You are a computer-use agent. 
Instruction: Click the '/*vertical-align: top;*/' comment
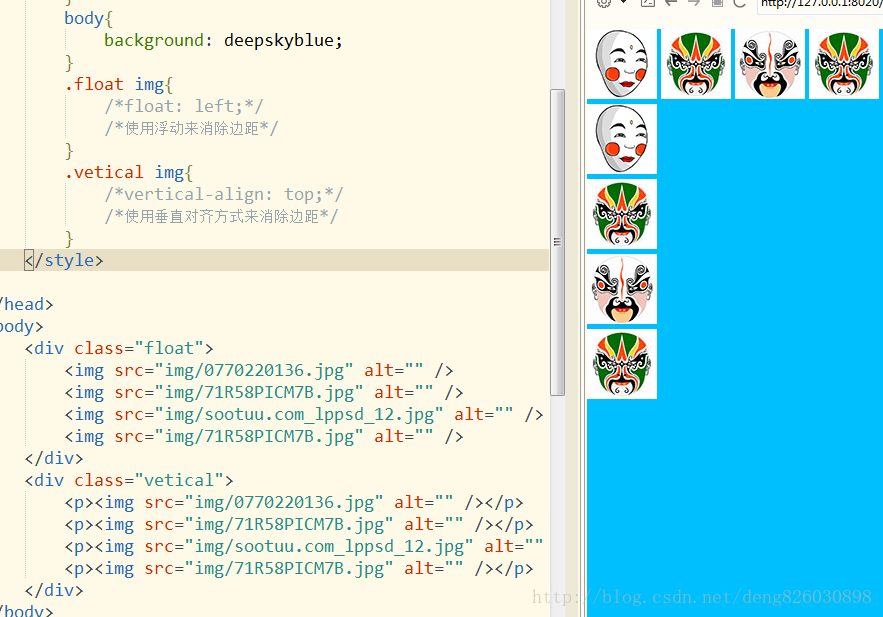[224, 194]
